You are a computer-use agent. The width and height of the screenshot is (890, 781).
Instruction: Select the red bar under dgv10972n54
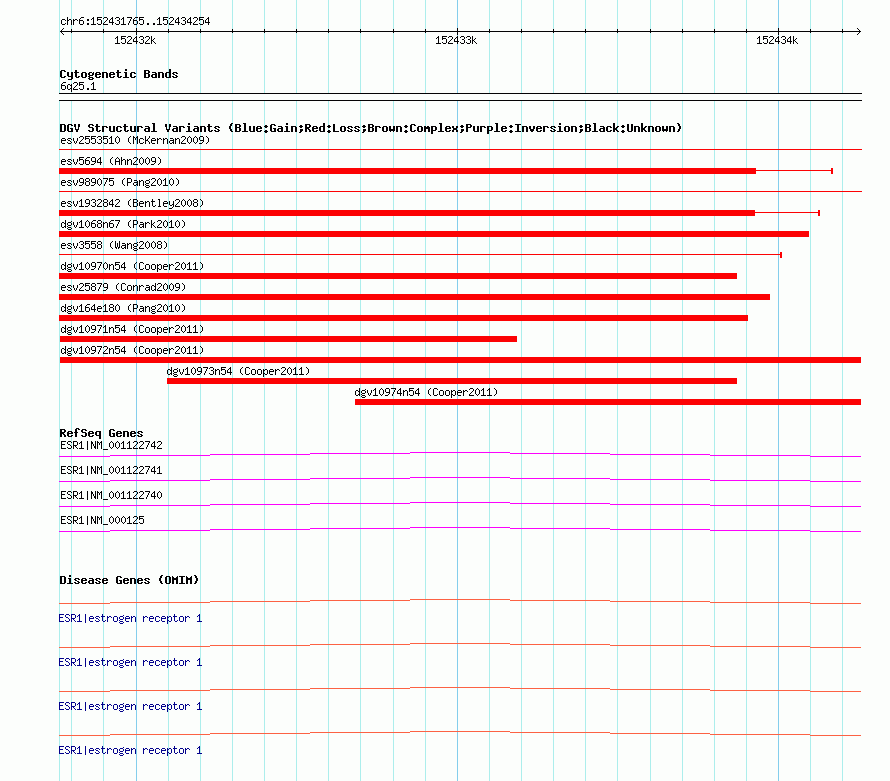point(460,360)
